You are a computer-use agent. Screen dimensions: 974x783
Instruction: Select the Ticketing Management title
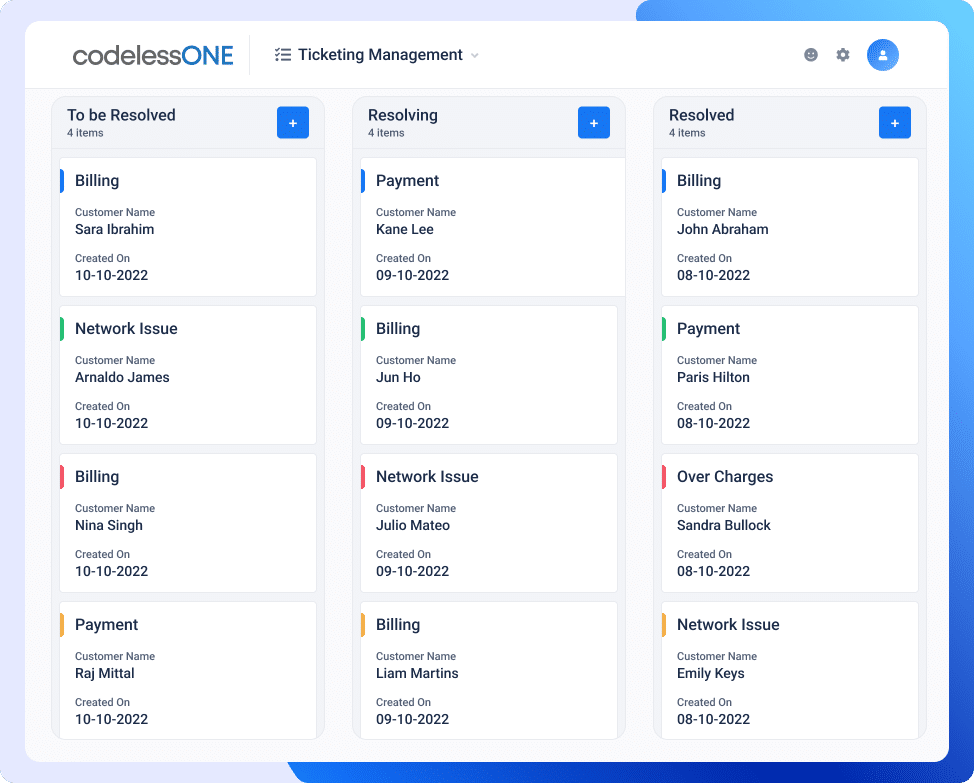point(380,55)
